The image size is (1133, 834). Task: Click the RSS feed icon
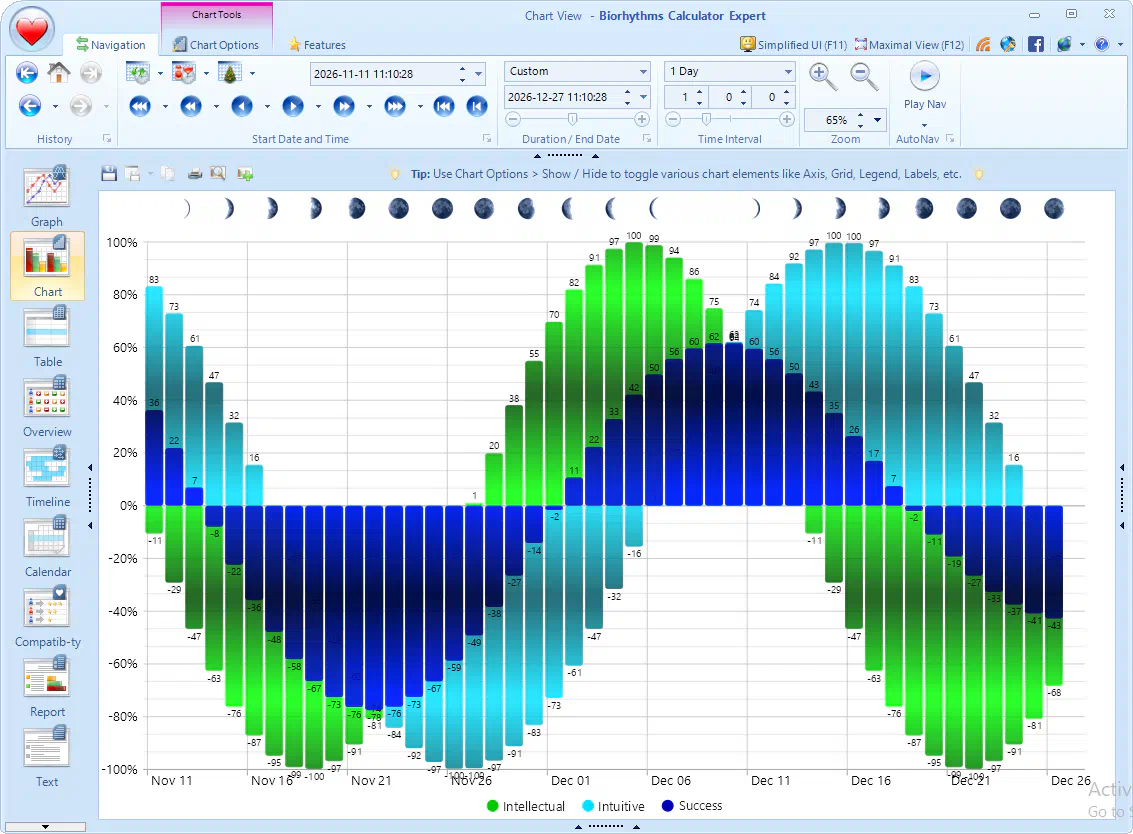[983, 44]
